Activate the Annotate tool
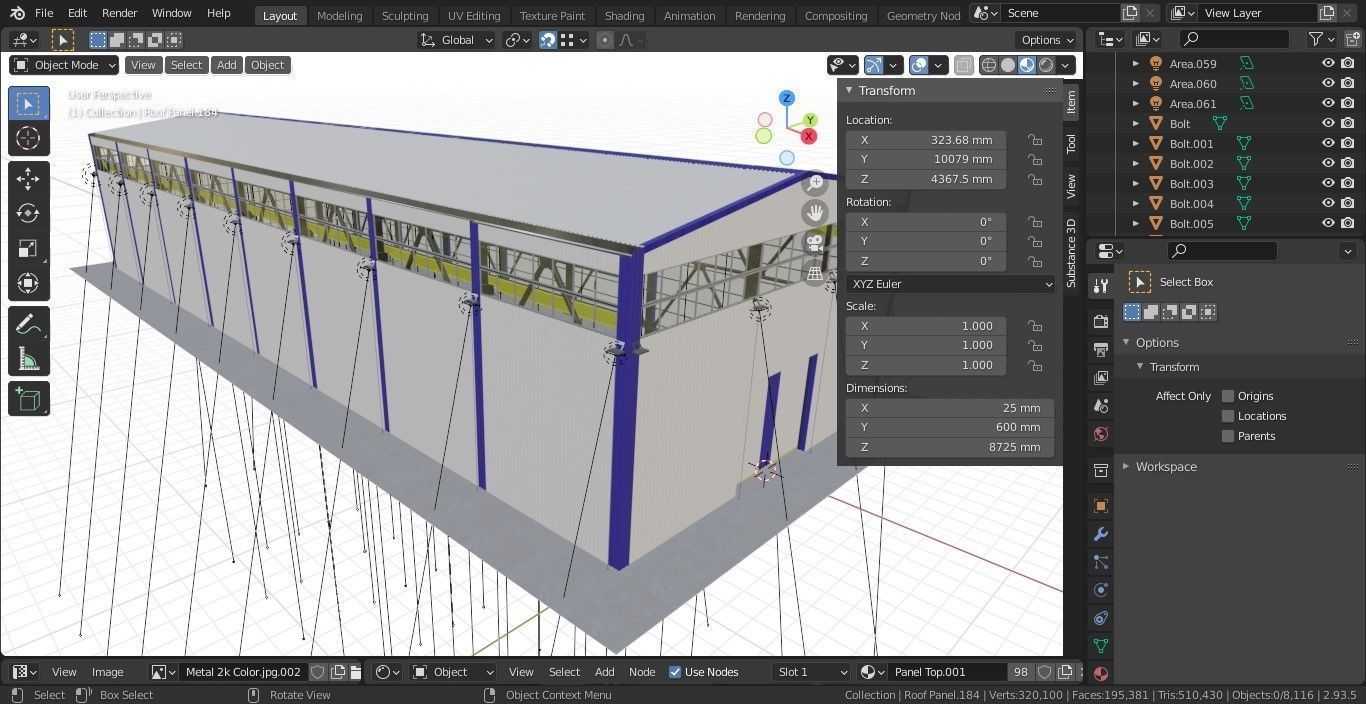Viewport: 1366px width, 704px height. tap(28, 321)
